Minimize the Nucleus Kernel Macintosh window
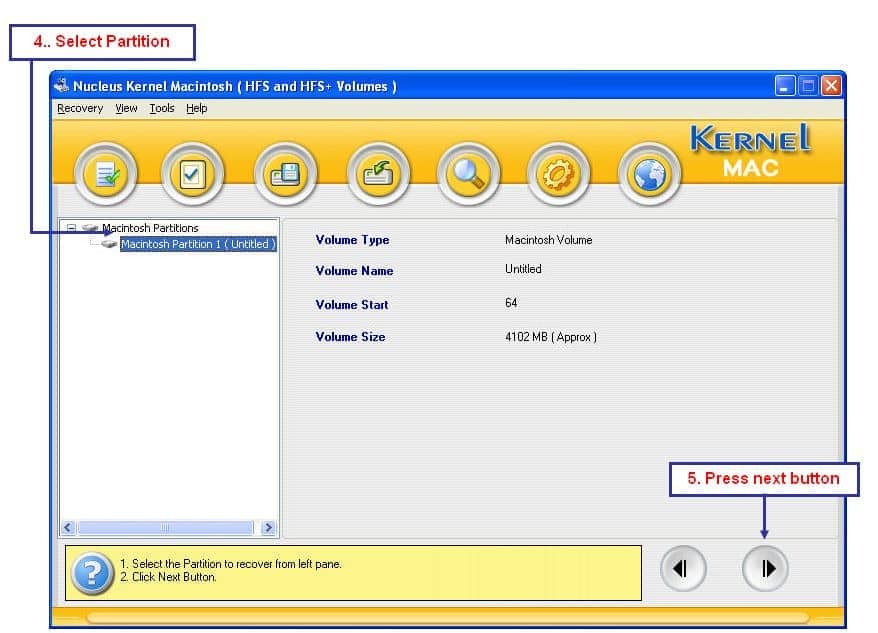 785,86
